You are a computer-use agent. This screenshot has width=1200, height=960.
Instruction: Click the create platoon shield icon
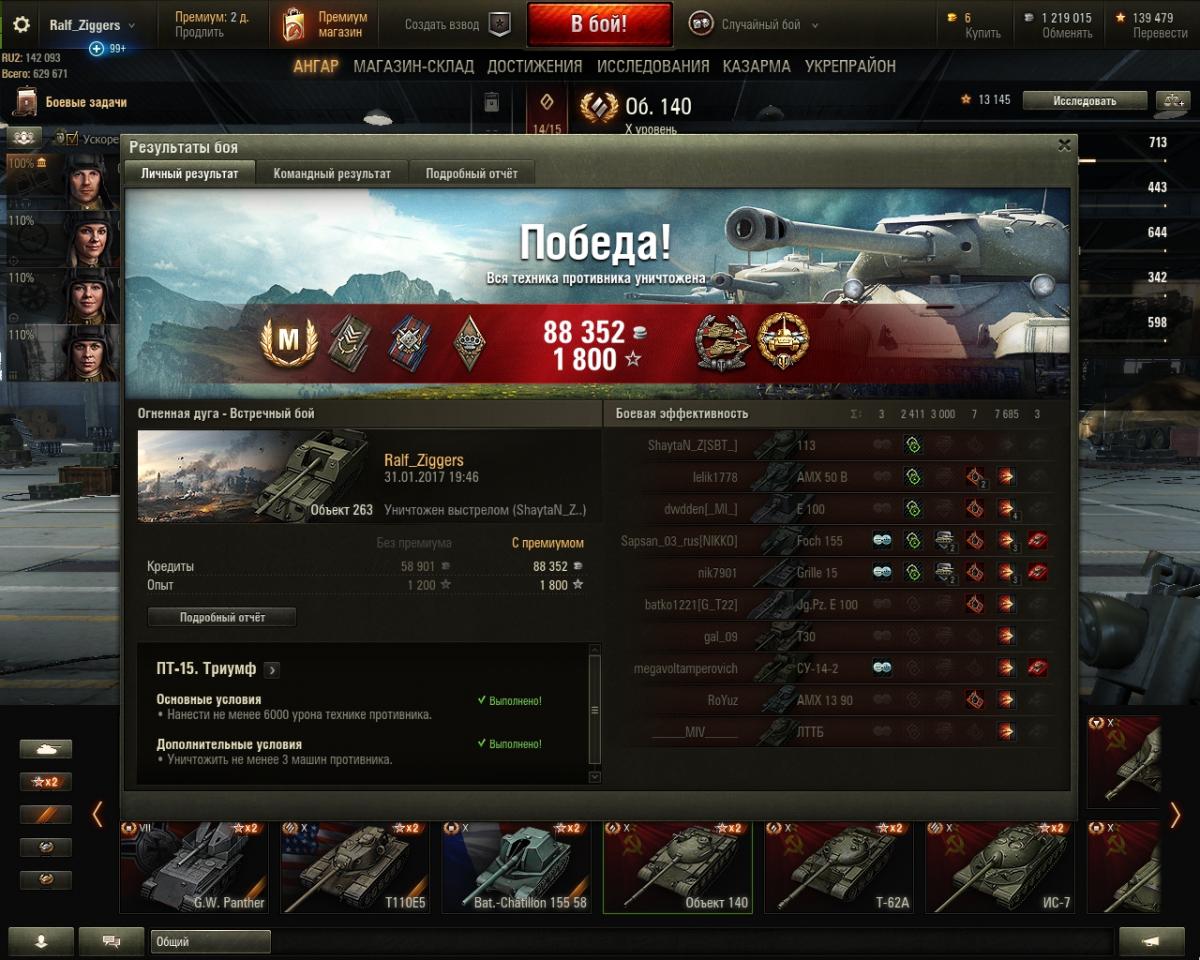pyautogui.click(x=499, y=25)
